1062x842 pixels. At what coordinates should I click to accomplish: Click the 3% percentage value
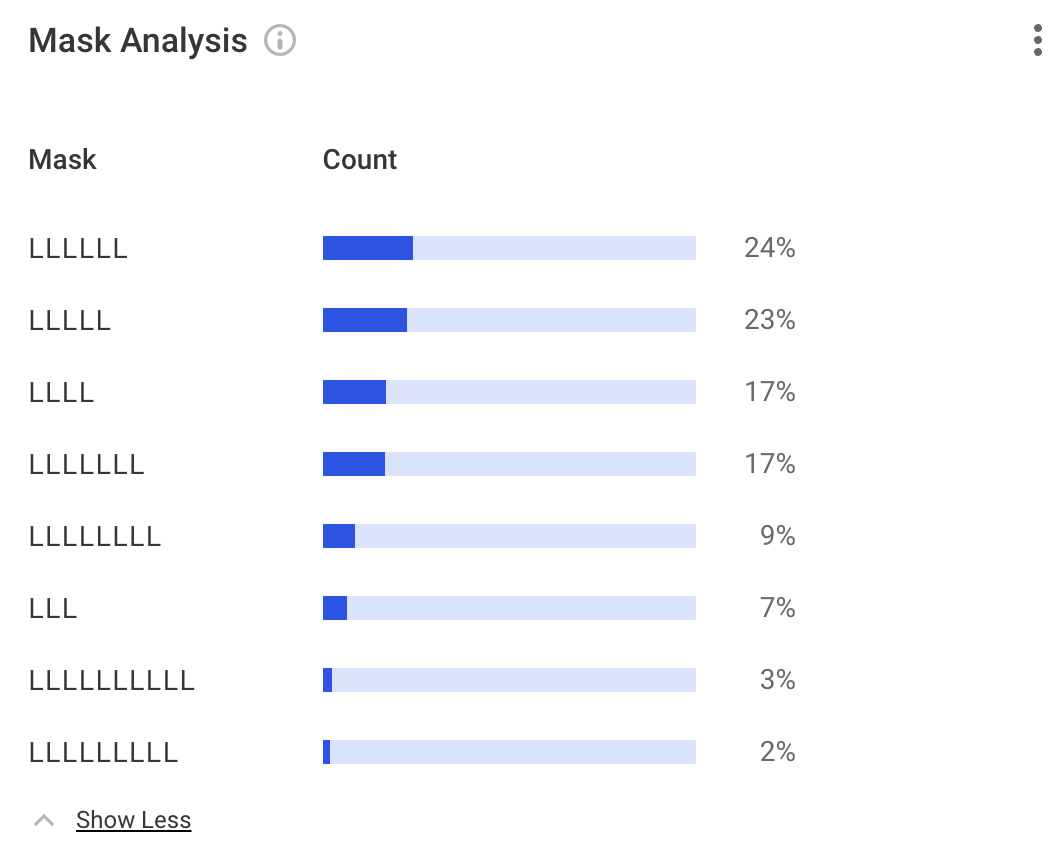[777, 680]
